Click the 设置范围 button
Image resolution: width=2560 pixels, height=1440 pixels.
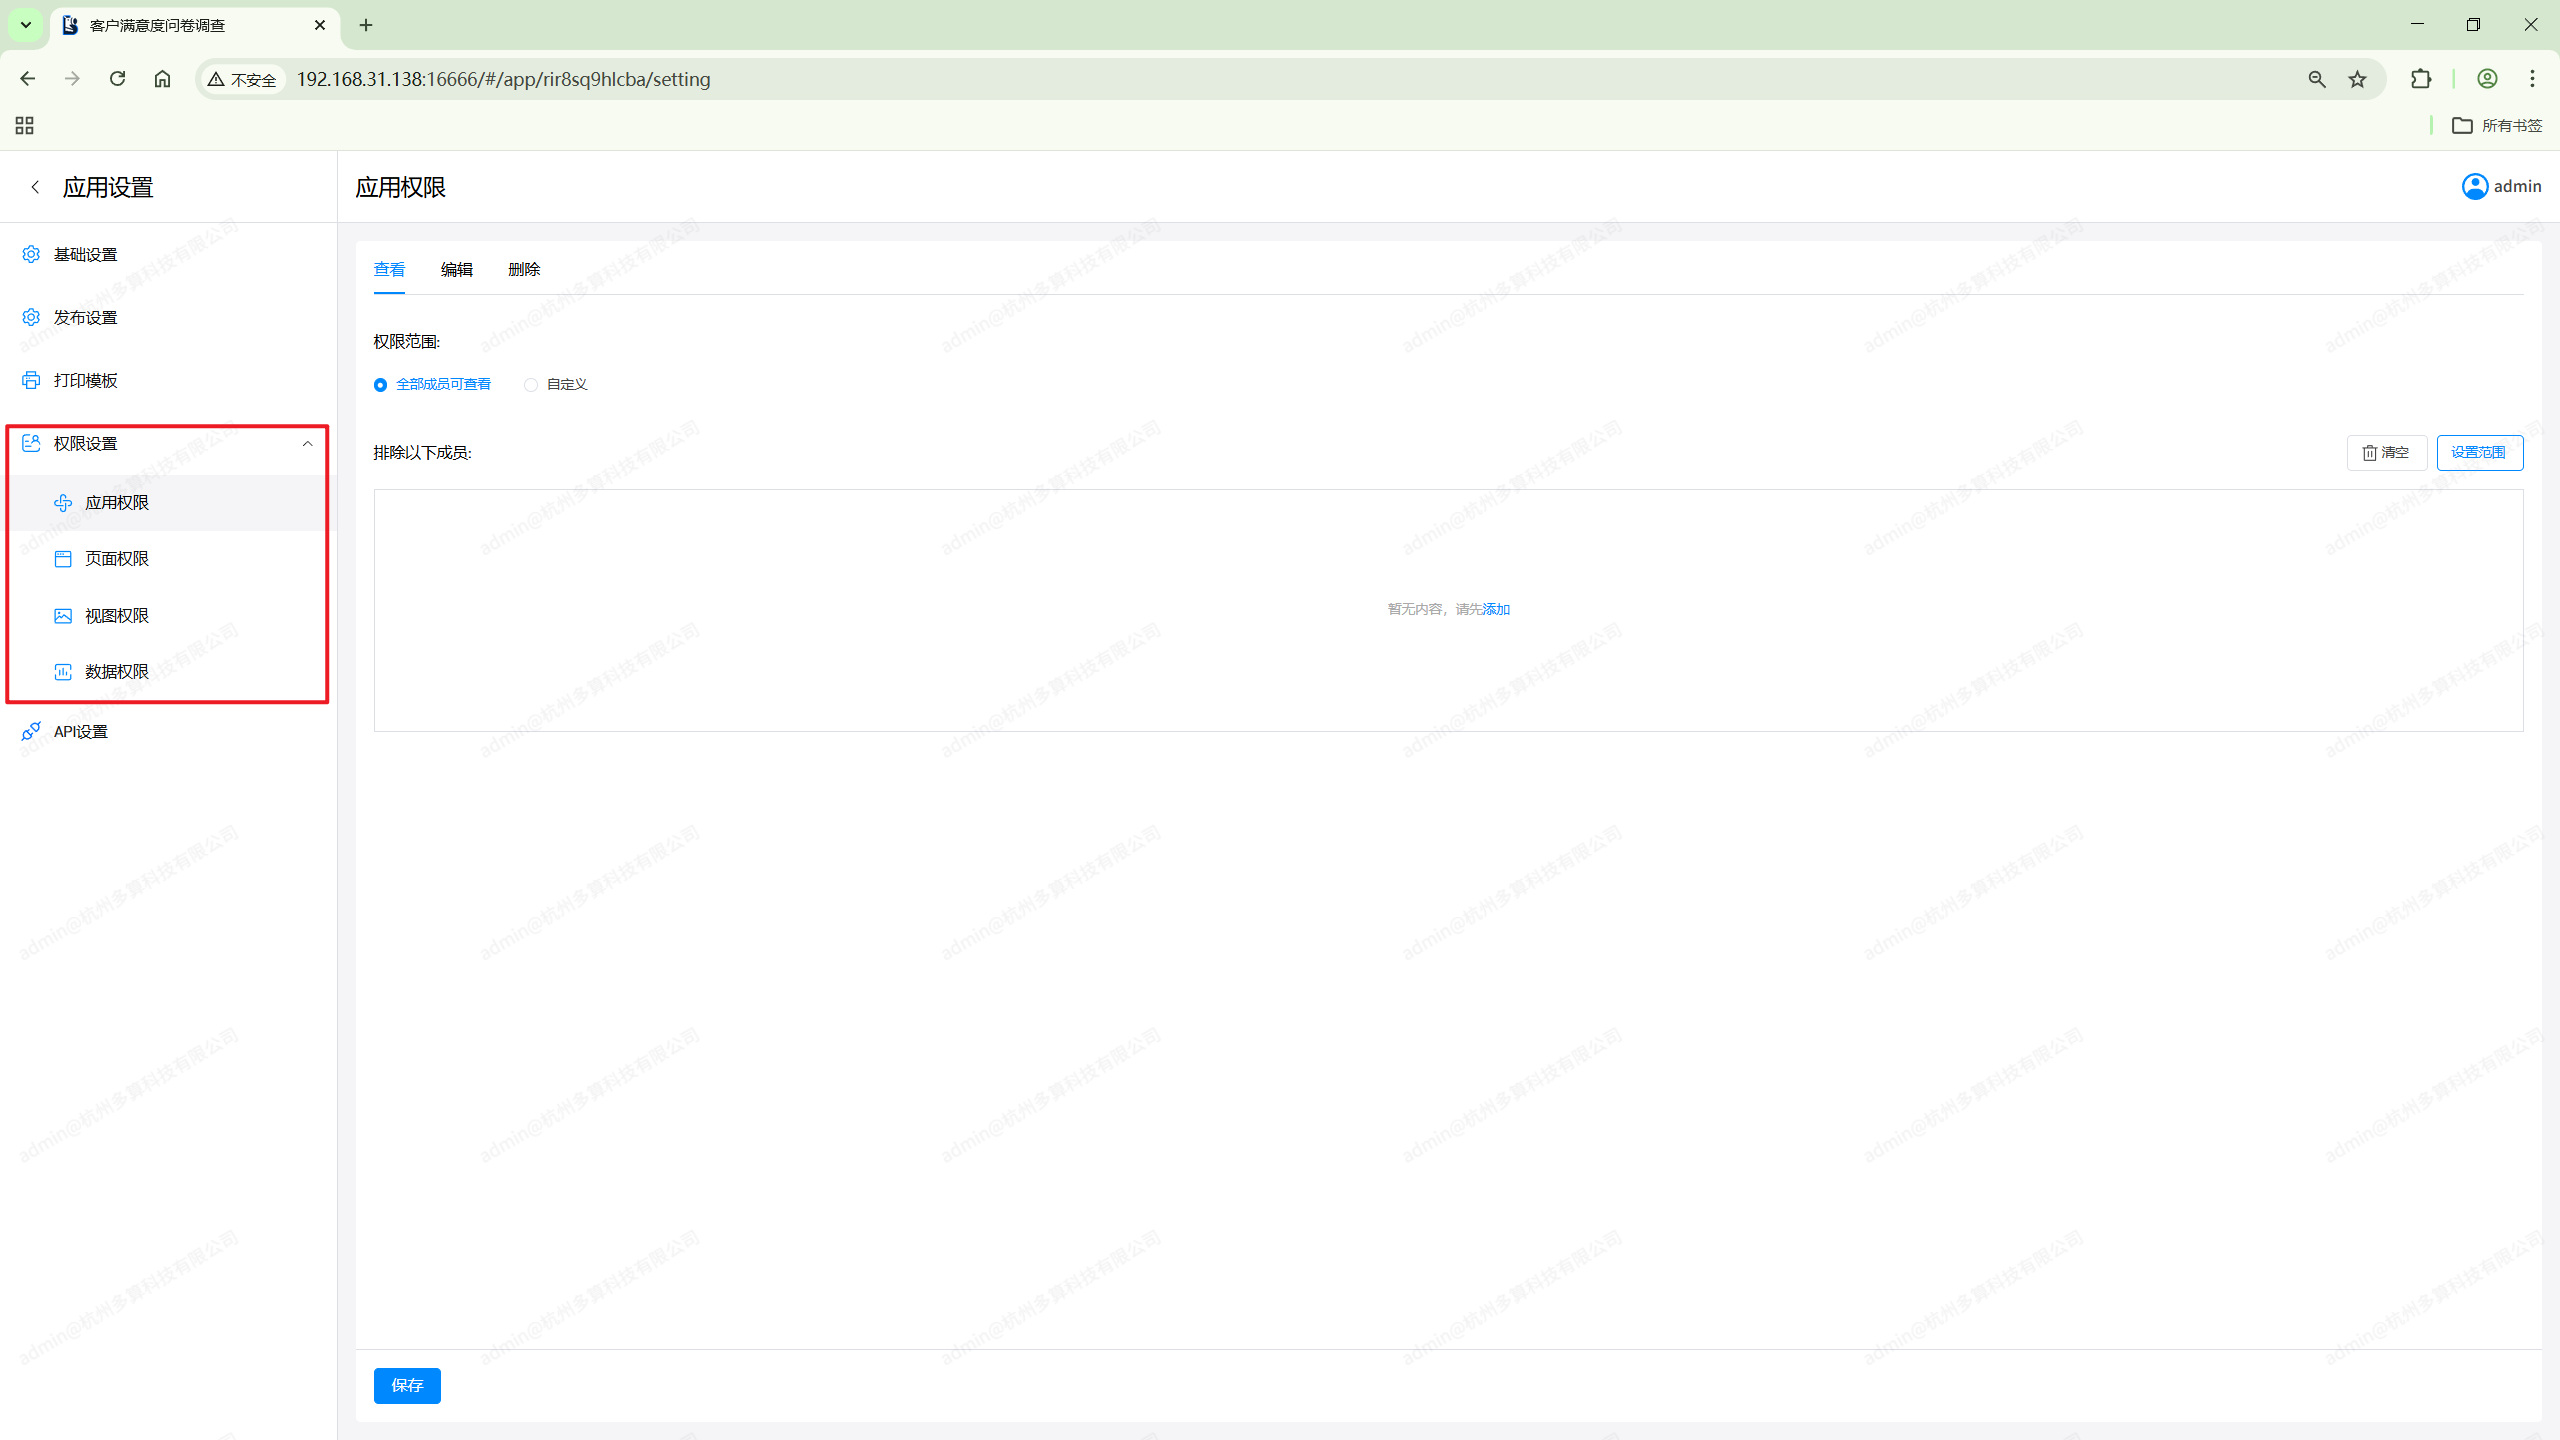[2478, 453]
